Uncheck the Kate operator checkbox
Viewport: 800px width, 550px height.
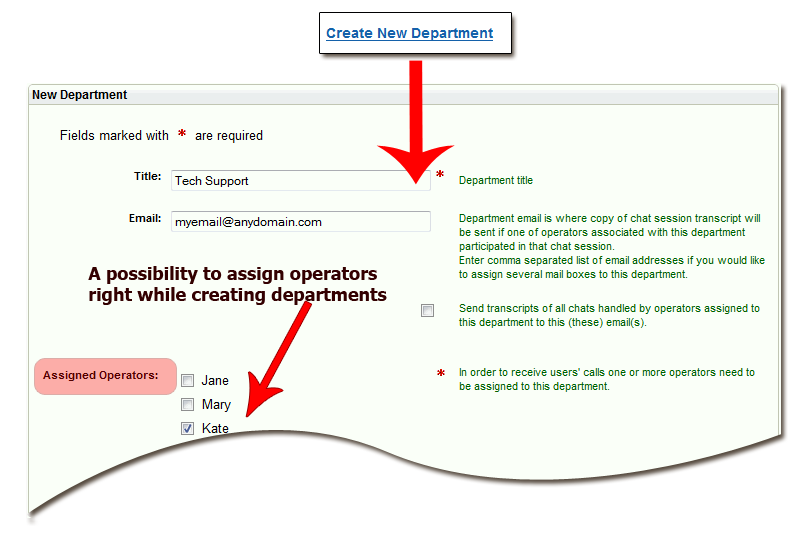click(x=188, y=429)
